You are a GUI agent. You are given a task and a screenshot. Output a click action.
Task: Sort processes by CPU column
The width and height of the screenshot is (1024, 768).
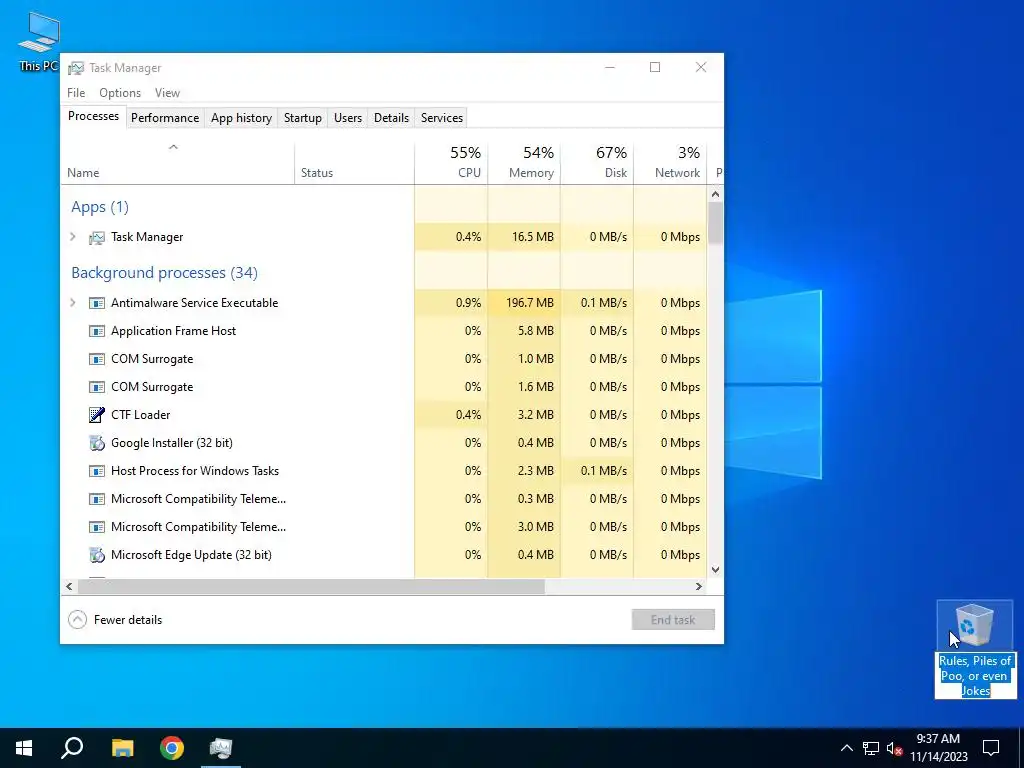451,163
